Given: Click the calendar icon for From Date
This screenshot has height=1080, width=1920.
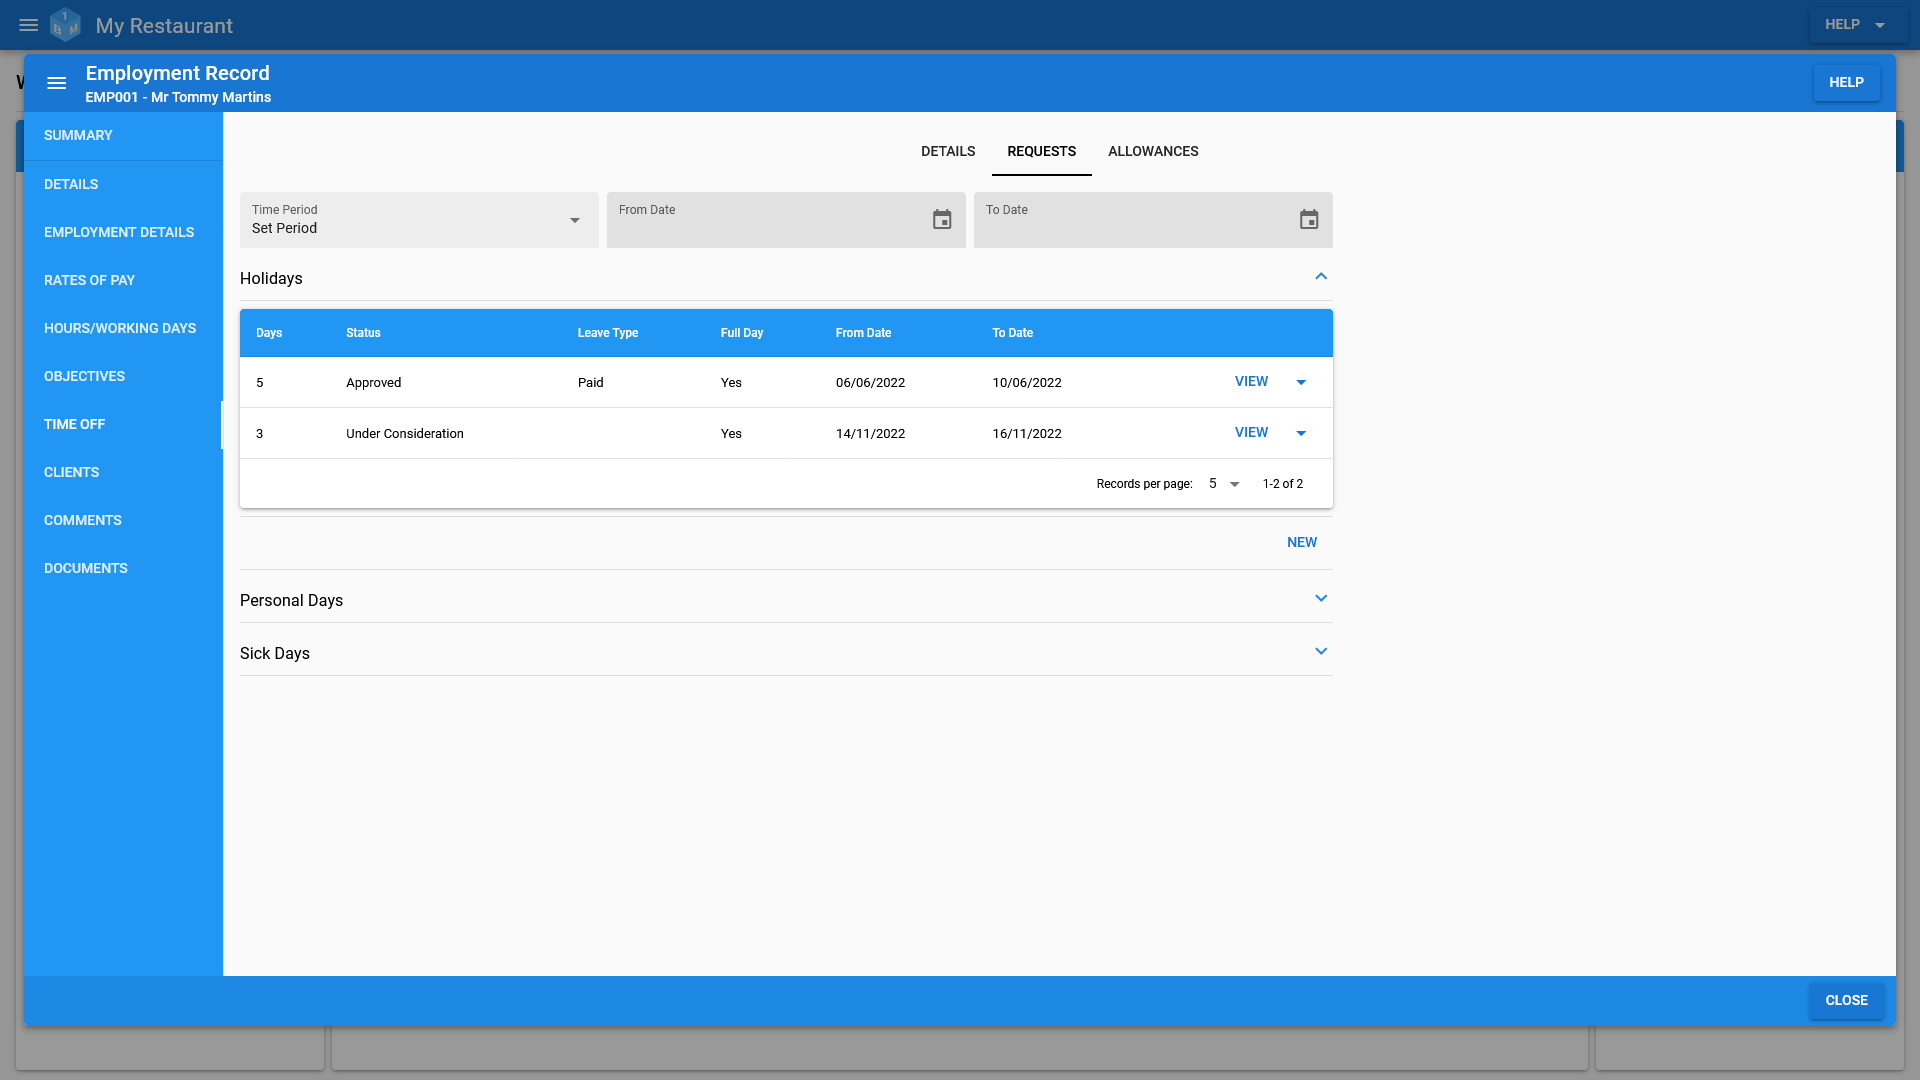Looking at the screenshot, I should pos(942,220).
